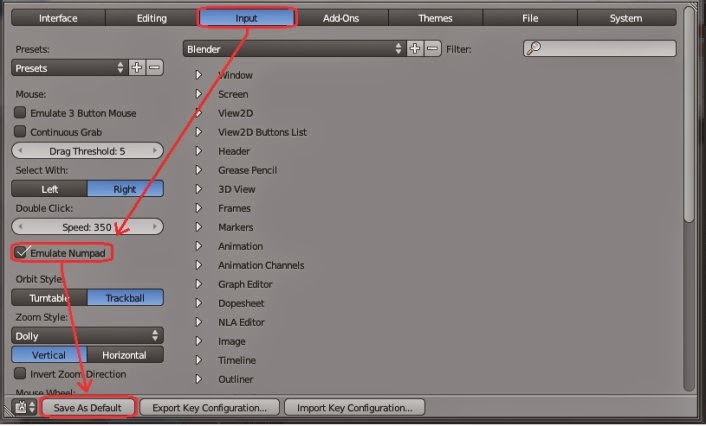This screenshot has width=706, height=426.
Task: Click the magnifier icon in Filter field
Action: point(534,48)
